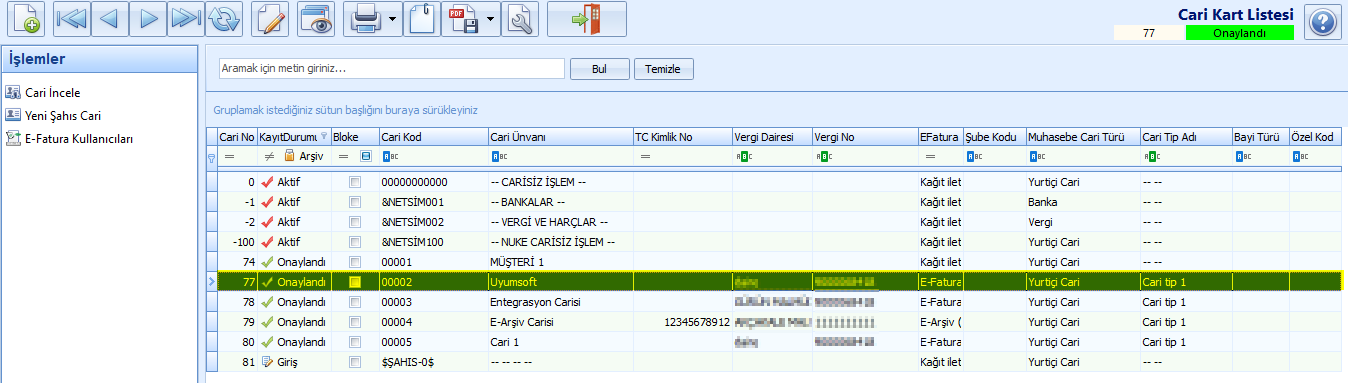Open the wrench document settings

[521, 20]
